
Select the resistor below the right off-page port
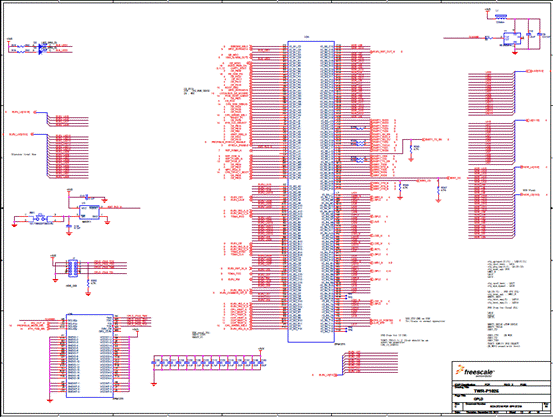pos(411,148)
